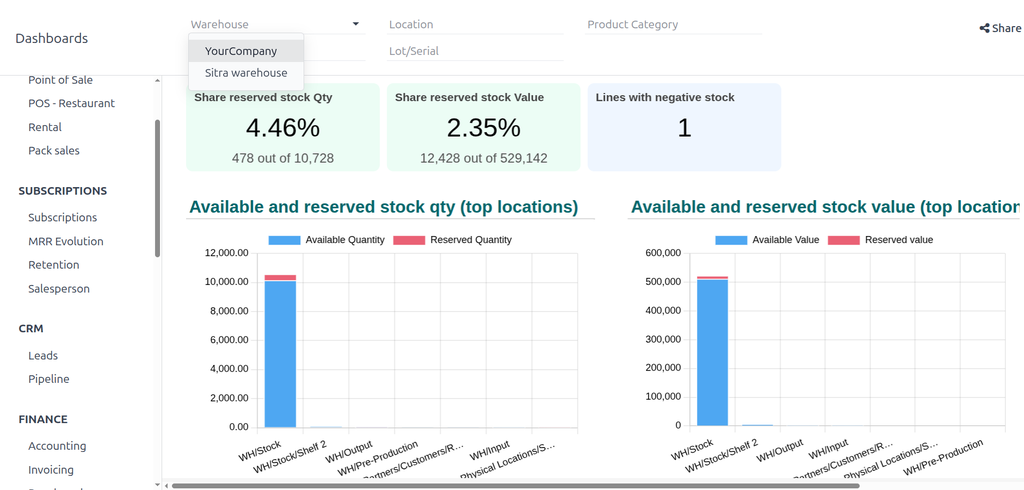Open the Product Category filter
Image resolution: width=1024 pixels, height=490 pixels.
673,24
